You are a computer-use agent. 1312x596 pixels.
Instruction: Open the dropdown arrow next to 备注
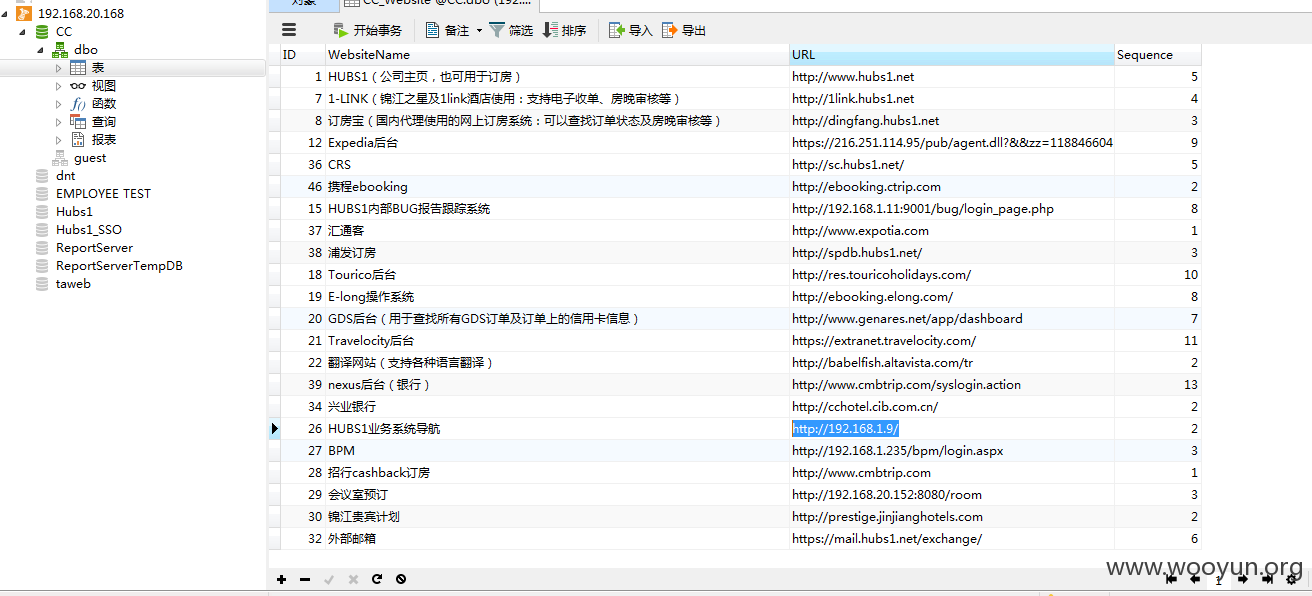point(479,31)
